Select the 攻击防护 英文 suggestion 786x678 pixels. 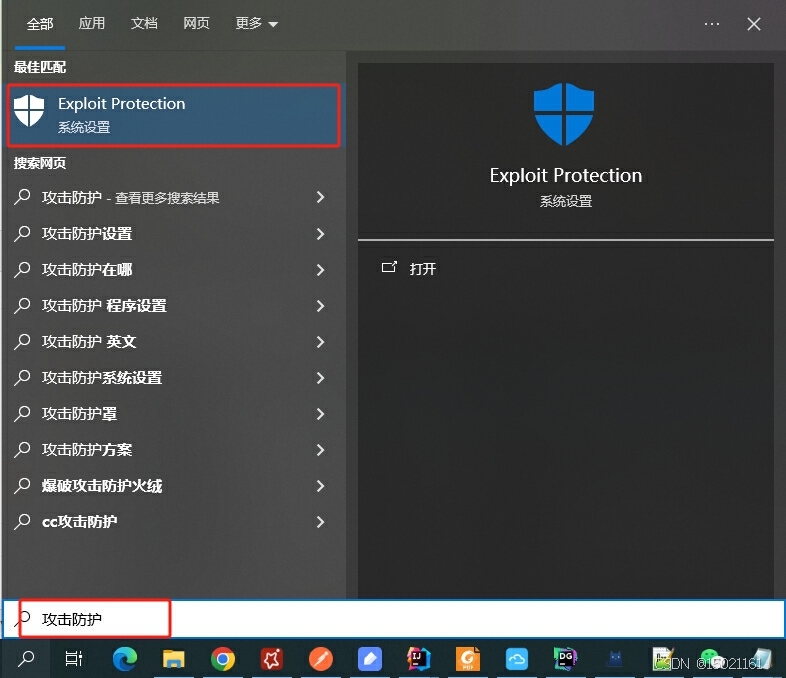tap(173, 342)
